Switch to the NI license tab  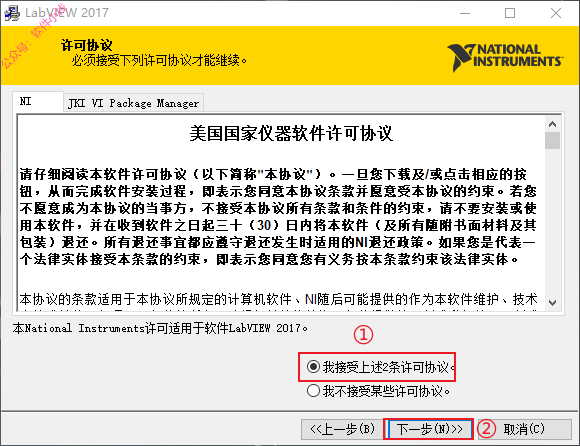coord(38,101)
